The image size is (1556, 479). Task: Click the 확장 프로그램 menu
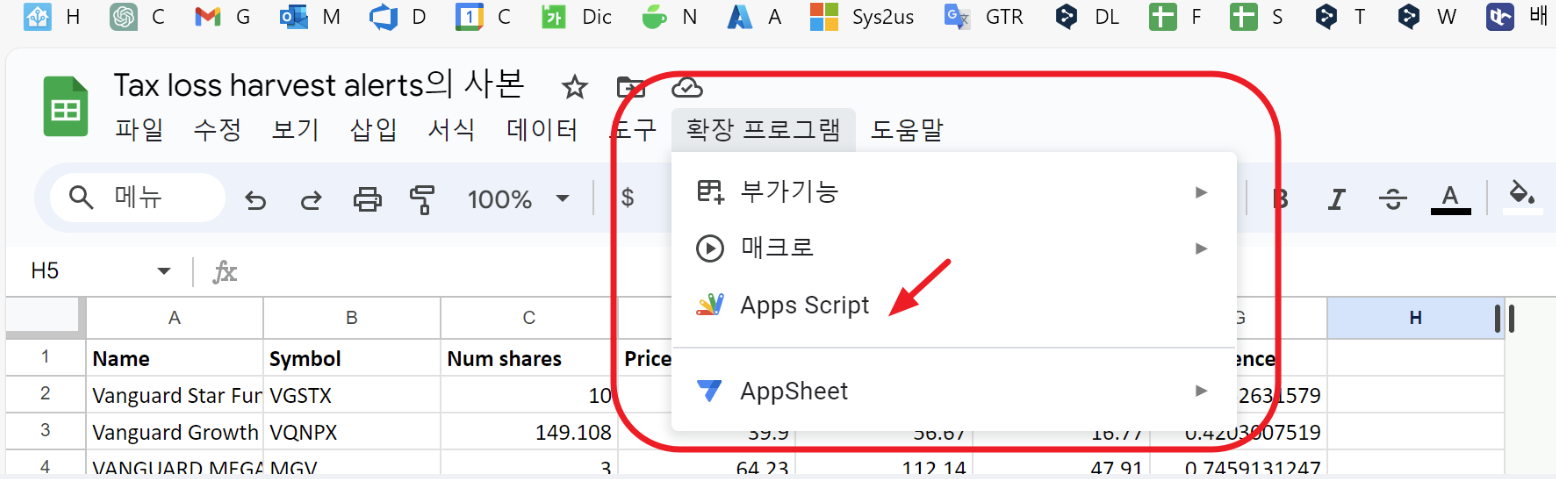tap(763, 130)
